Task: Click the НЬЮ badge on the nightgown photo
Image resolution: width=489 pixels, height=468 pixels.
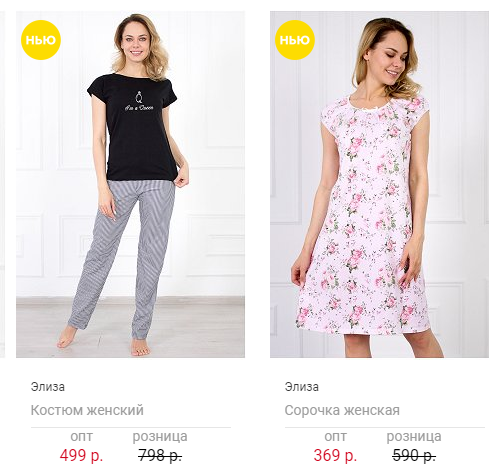Action: pos(295,40)
